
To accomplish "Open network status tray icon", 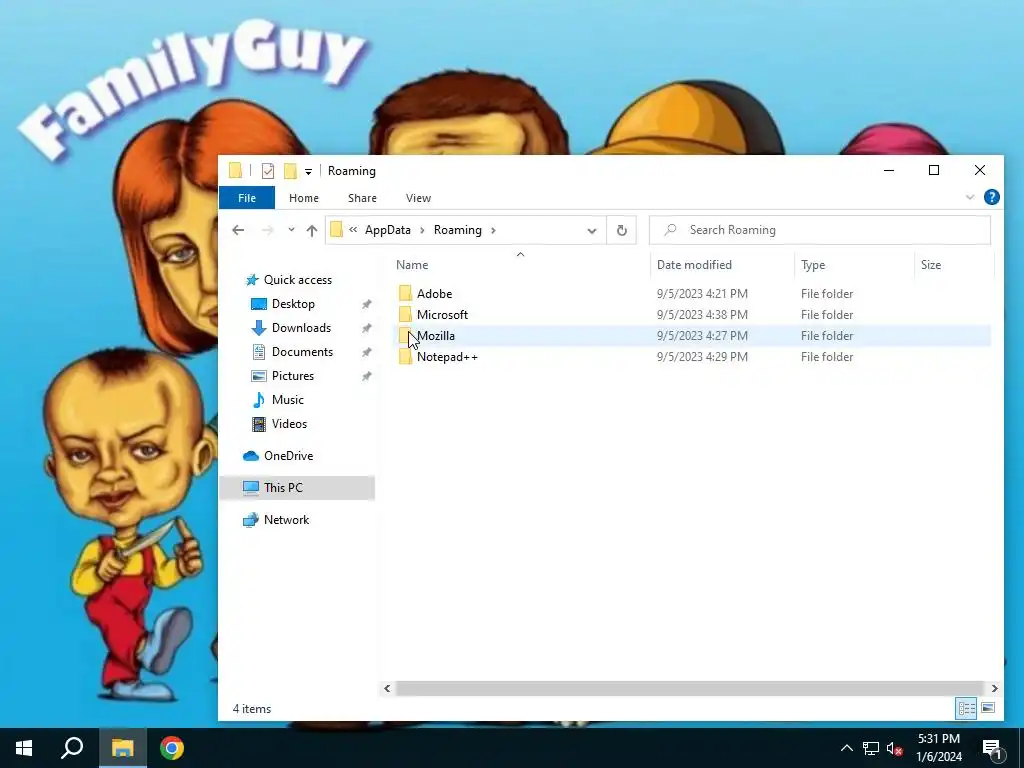I will click(871, 748).
